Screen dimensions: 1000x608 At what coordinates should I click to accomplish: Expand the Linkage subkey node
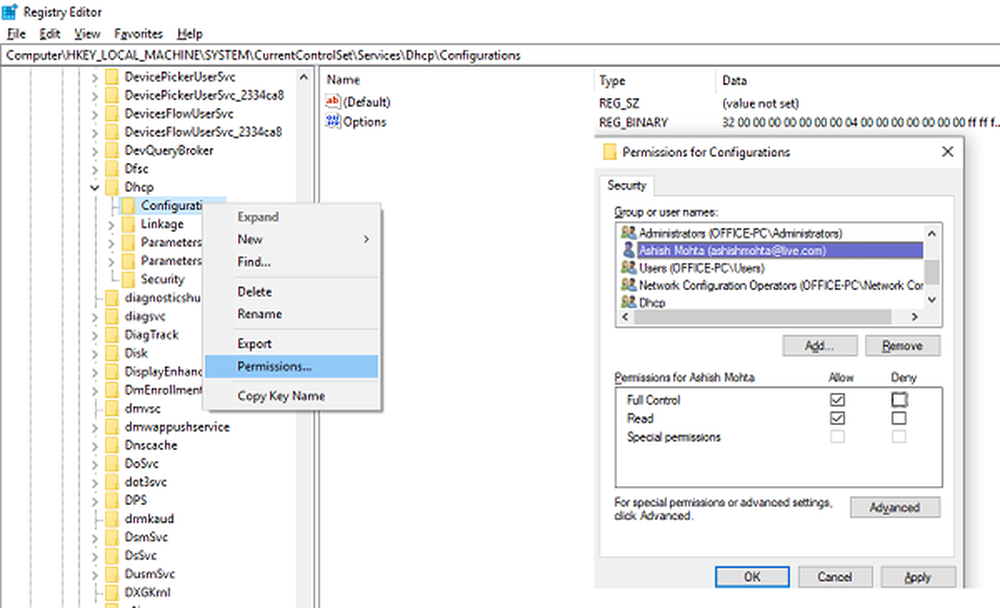(111, 224)
